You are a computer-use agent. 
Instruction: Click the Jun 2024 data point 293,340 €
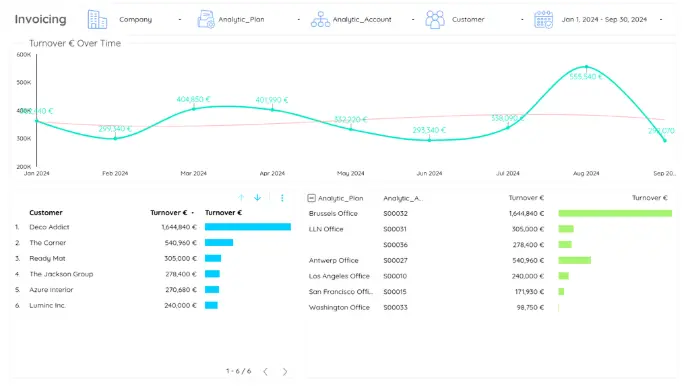tap(429, 140)
